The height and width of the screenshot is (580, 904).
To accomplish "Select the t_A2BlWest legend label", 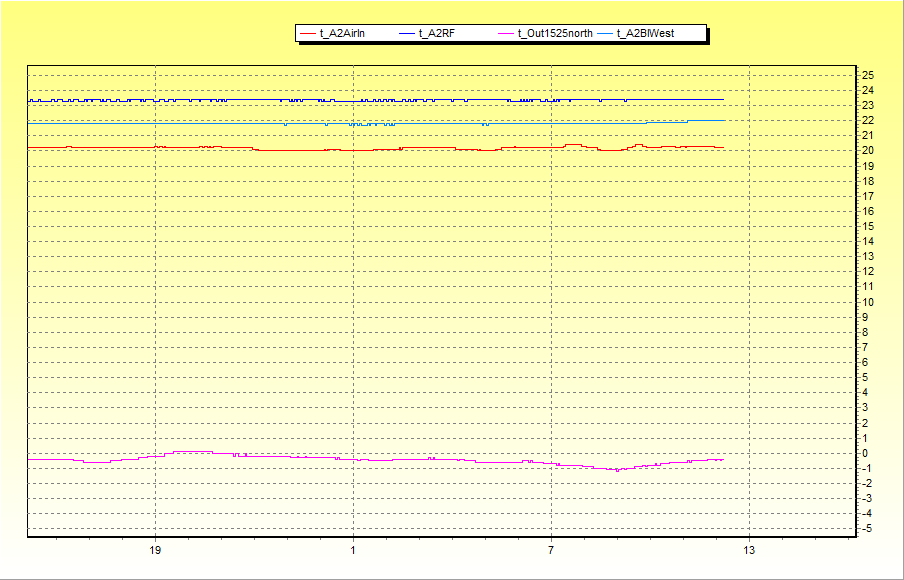I will click(645, 34).
